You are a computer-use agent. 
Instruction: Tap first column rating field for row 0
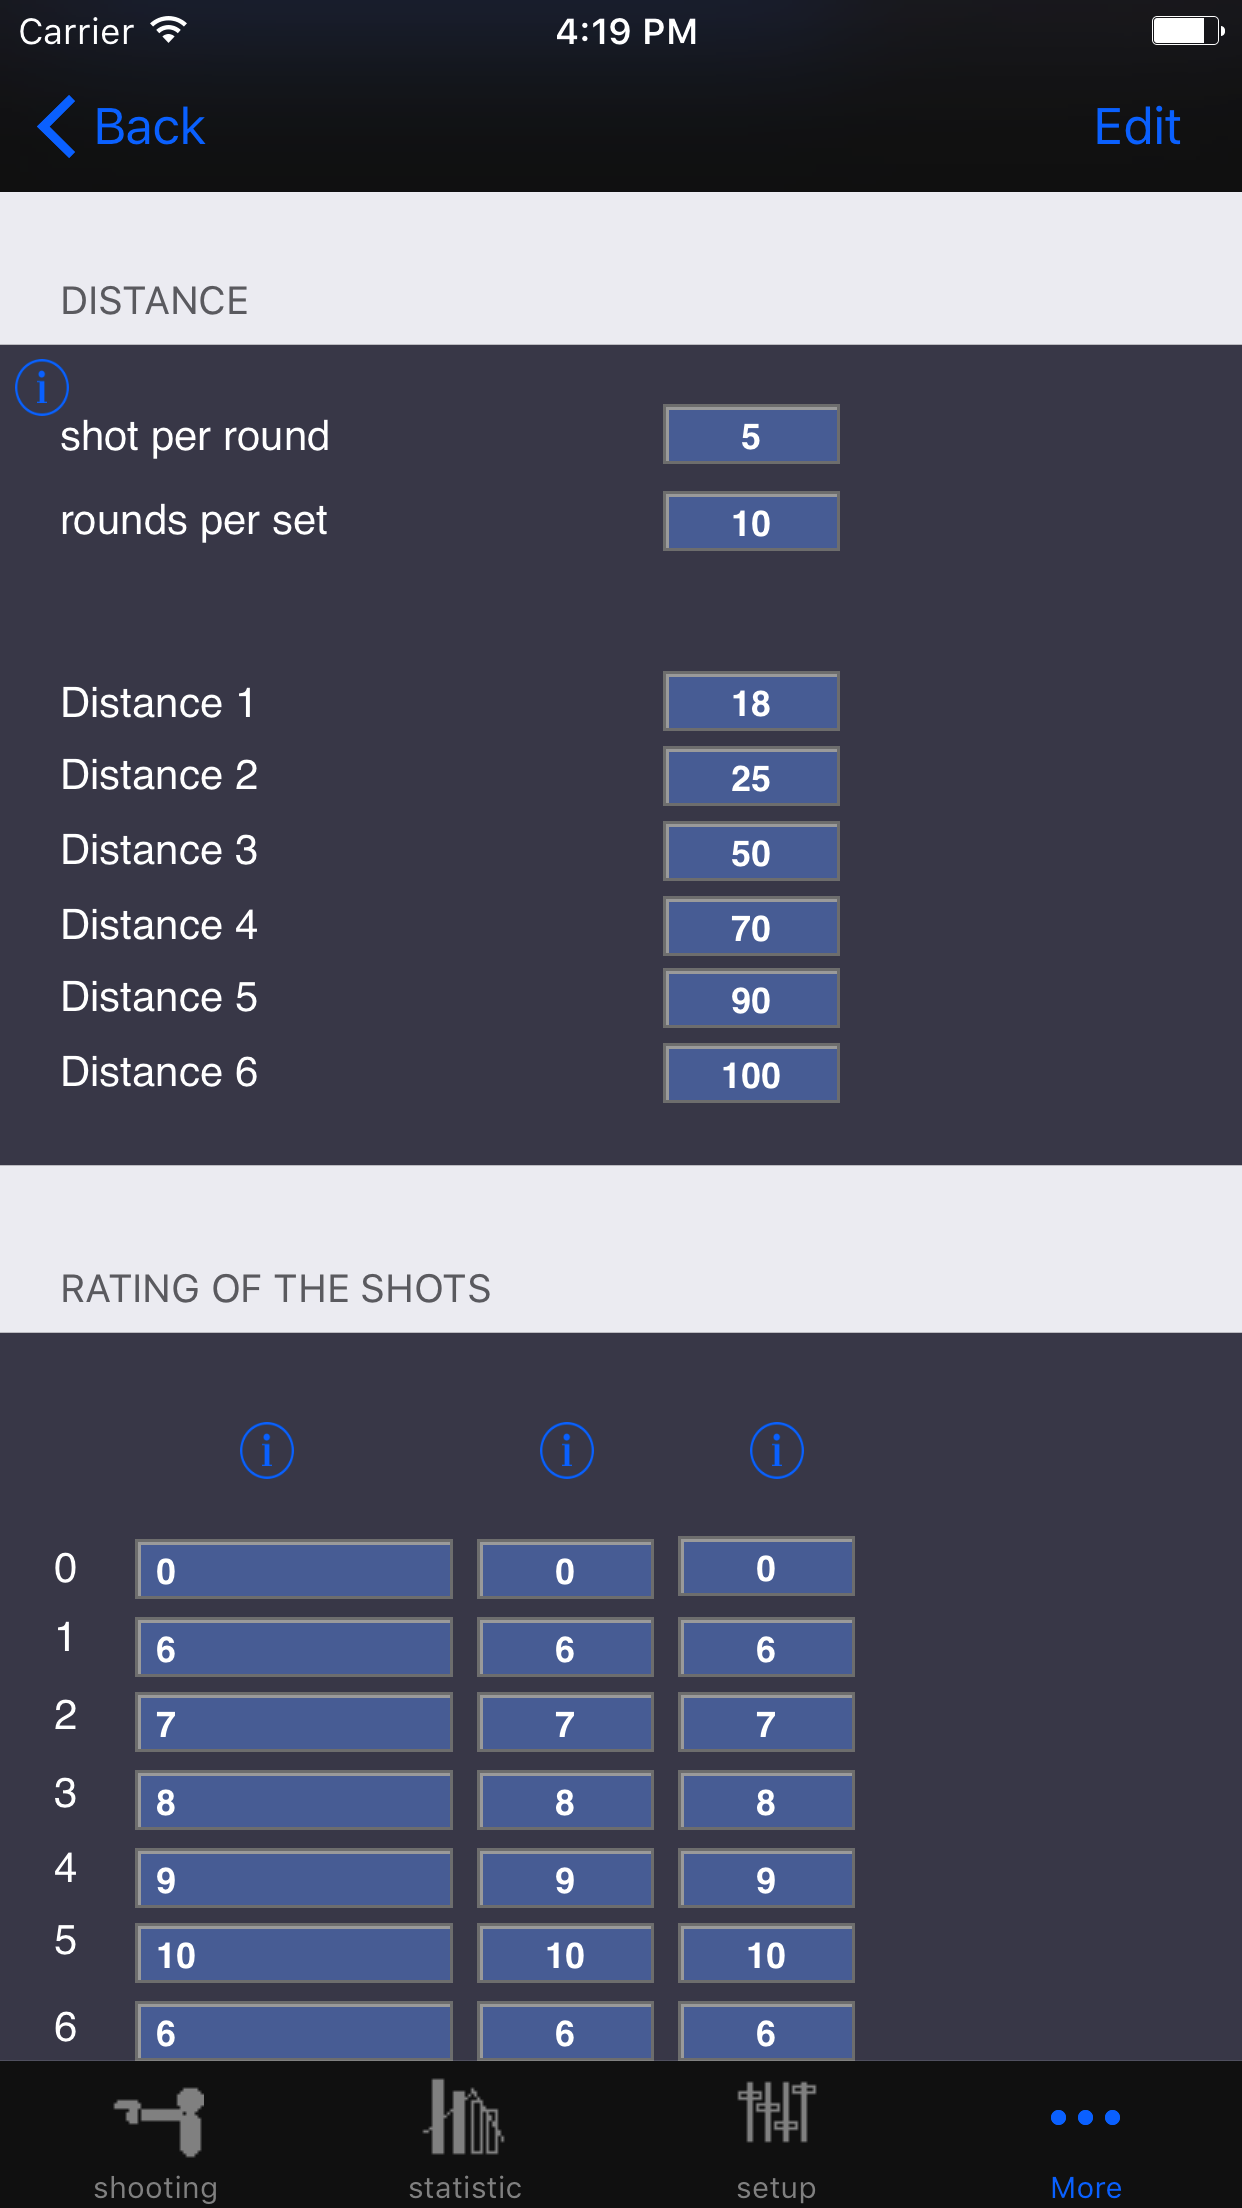pos(294,1570)
